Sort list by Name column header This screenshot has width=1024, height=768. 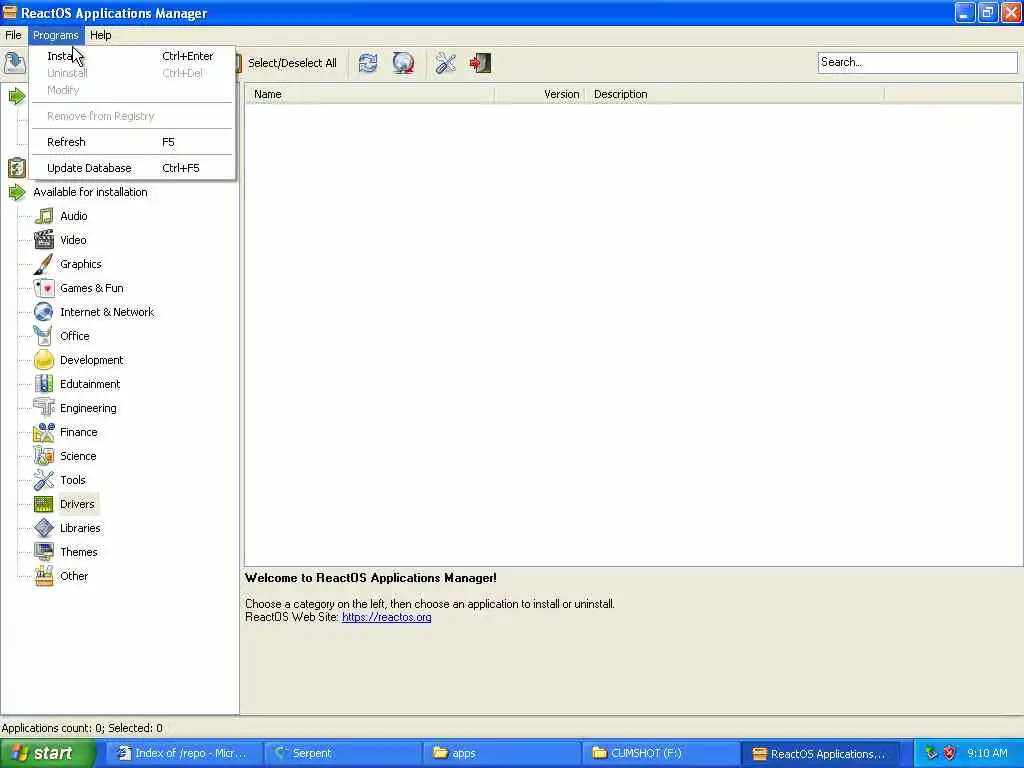coord(370,95)
